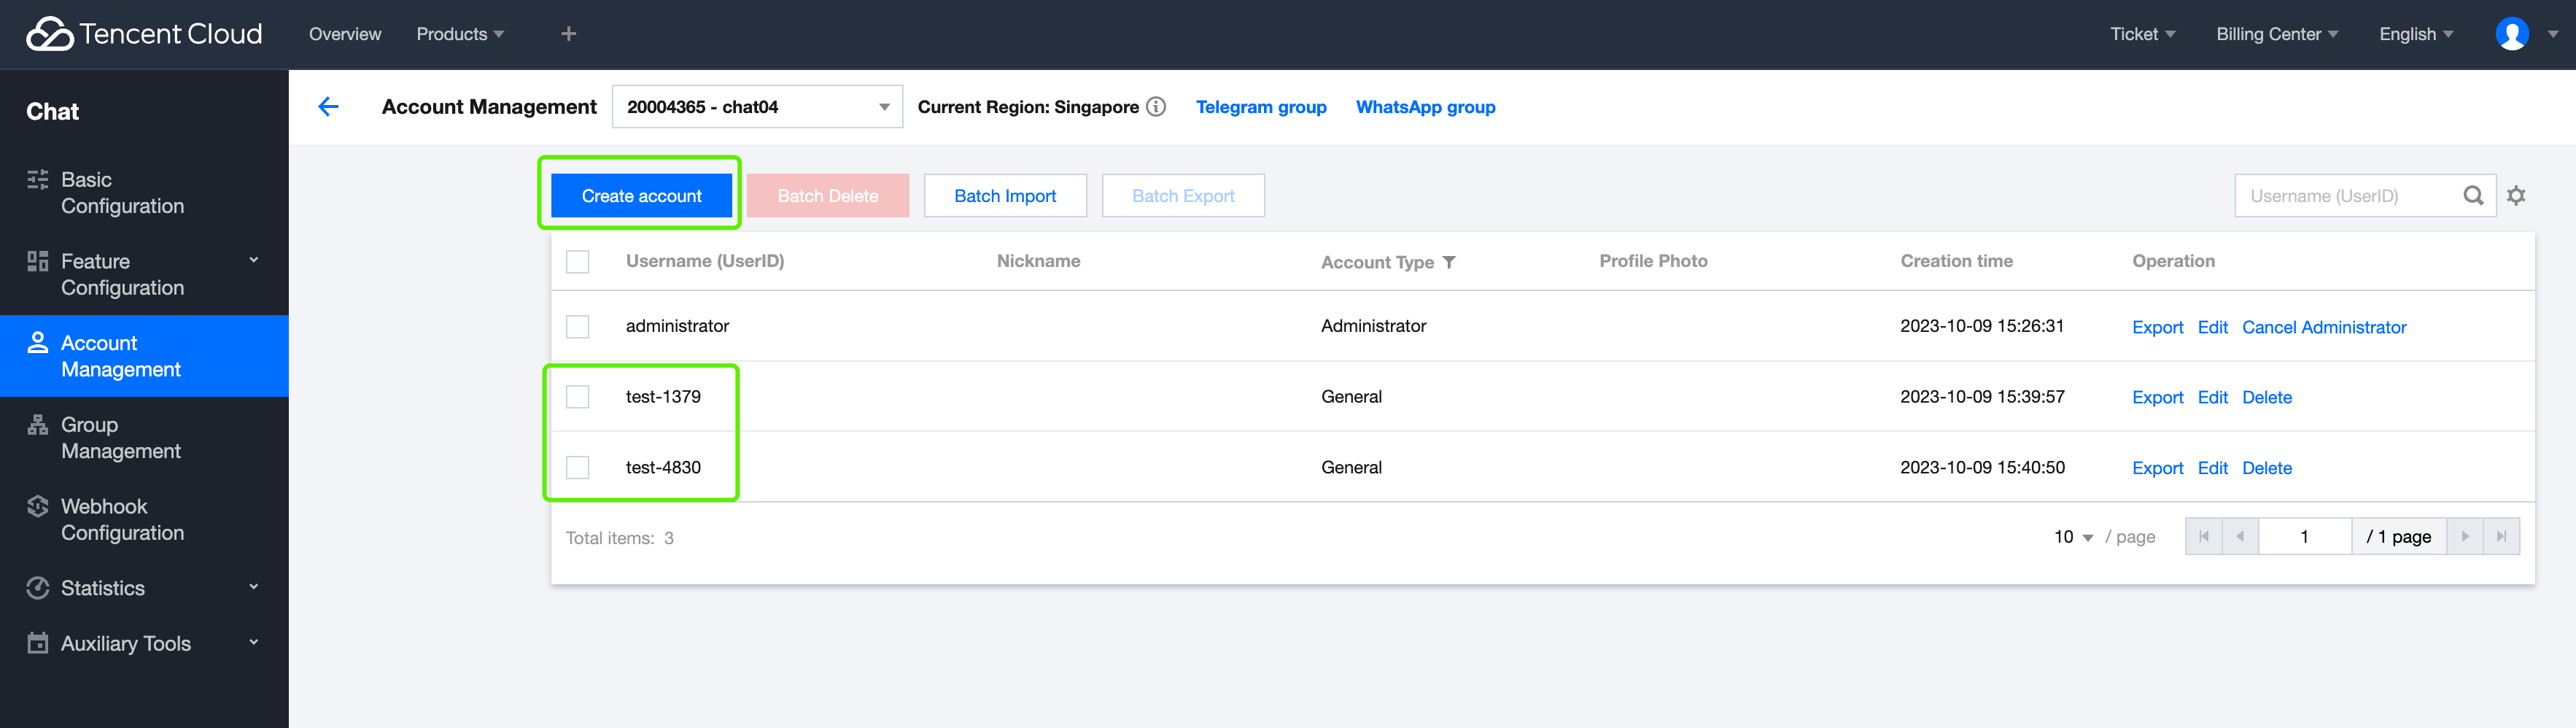Select the checkbox for test-1379
The height and width of the screenshot is (728, 2576).
(x=578, y=396)
